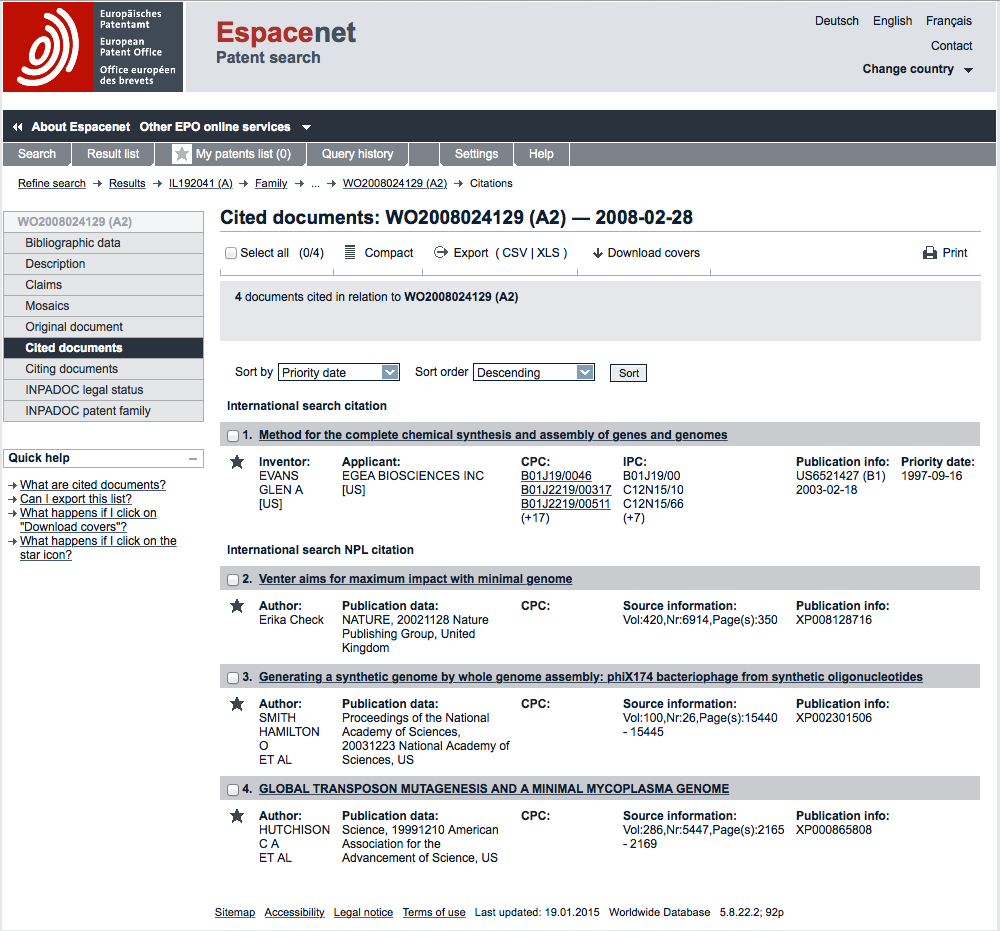Open INPADOC legal status in sidebar
The height and width of the screenshot is (931, 1000).
(103, 390)
